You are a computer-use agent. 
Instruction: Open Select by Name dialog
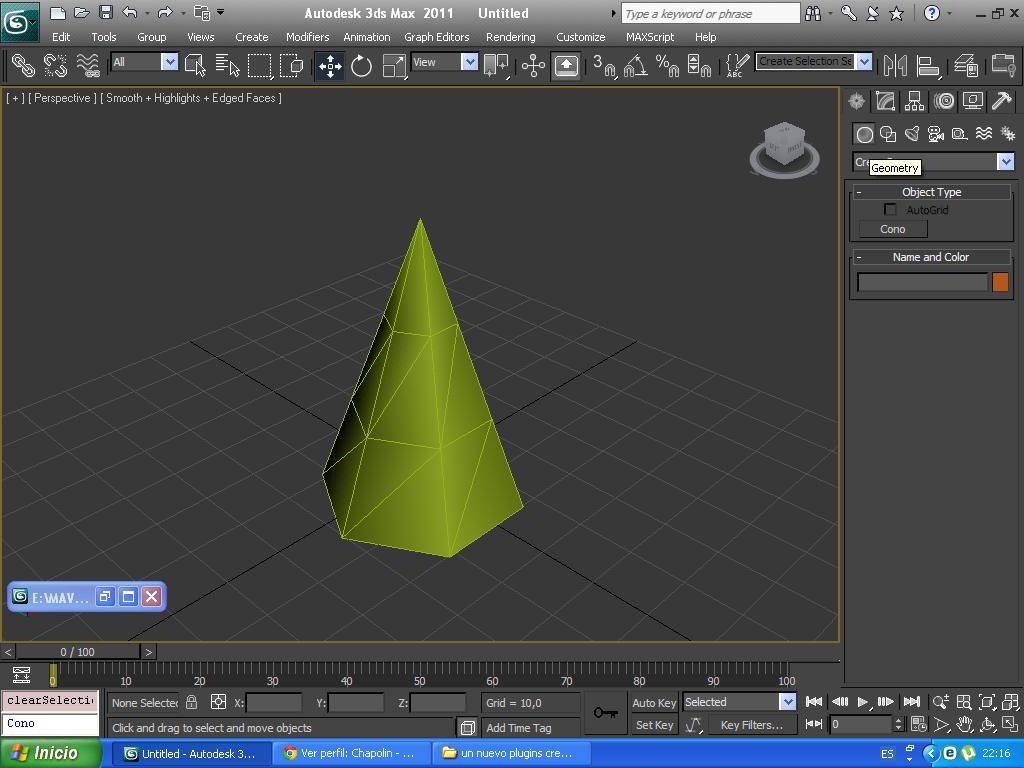(x=227, y=65)
